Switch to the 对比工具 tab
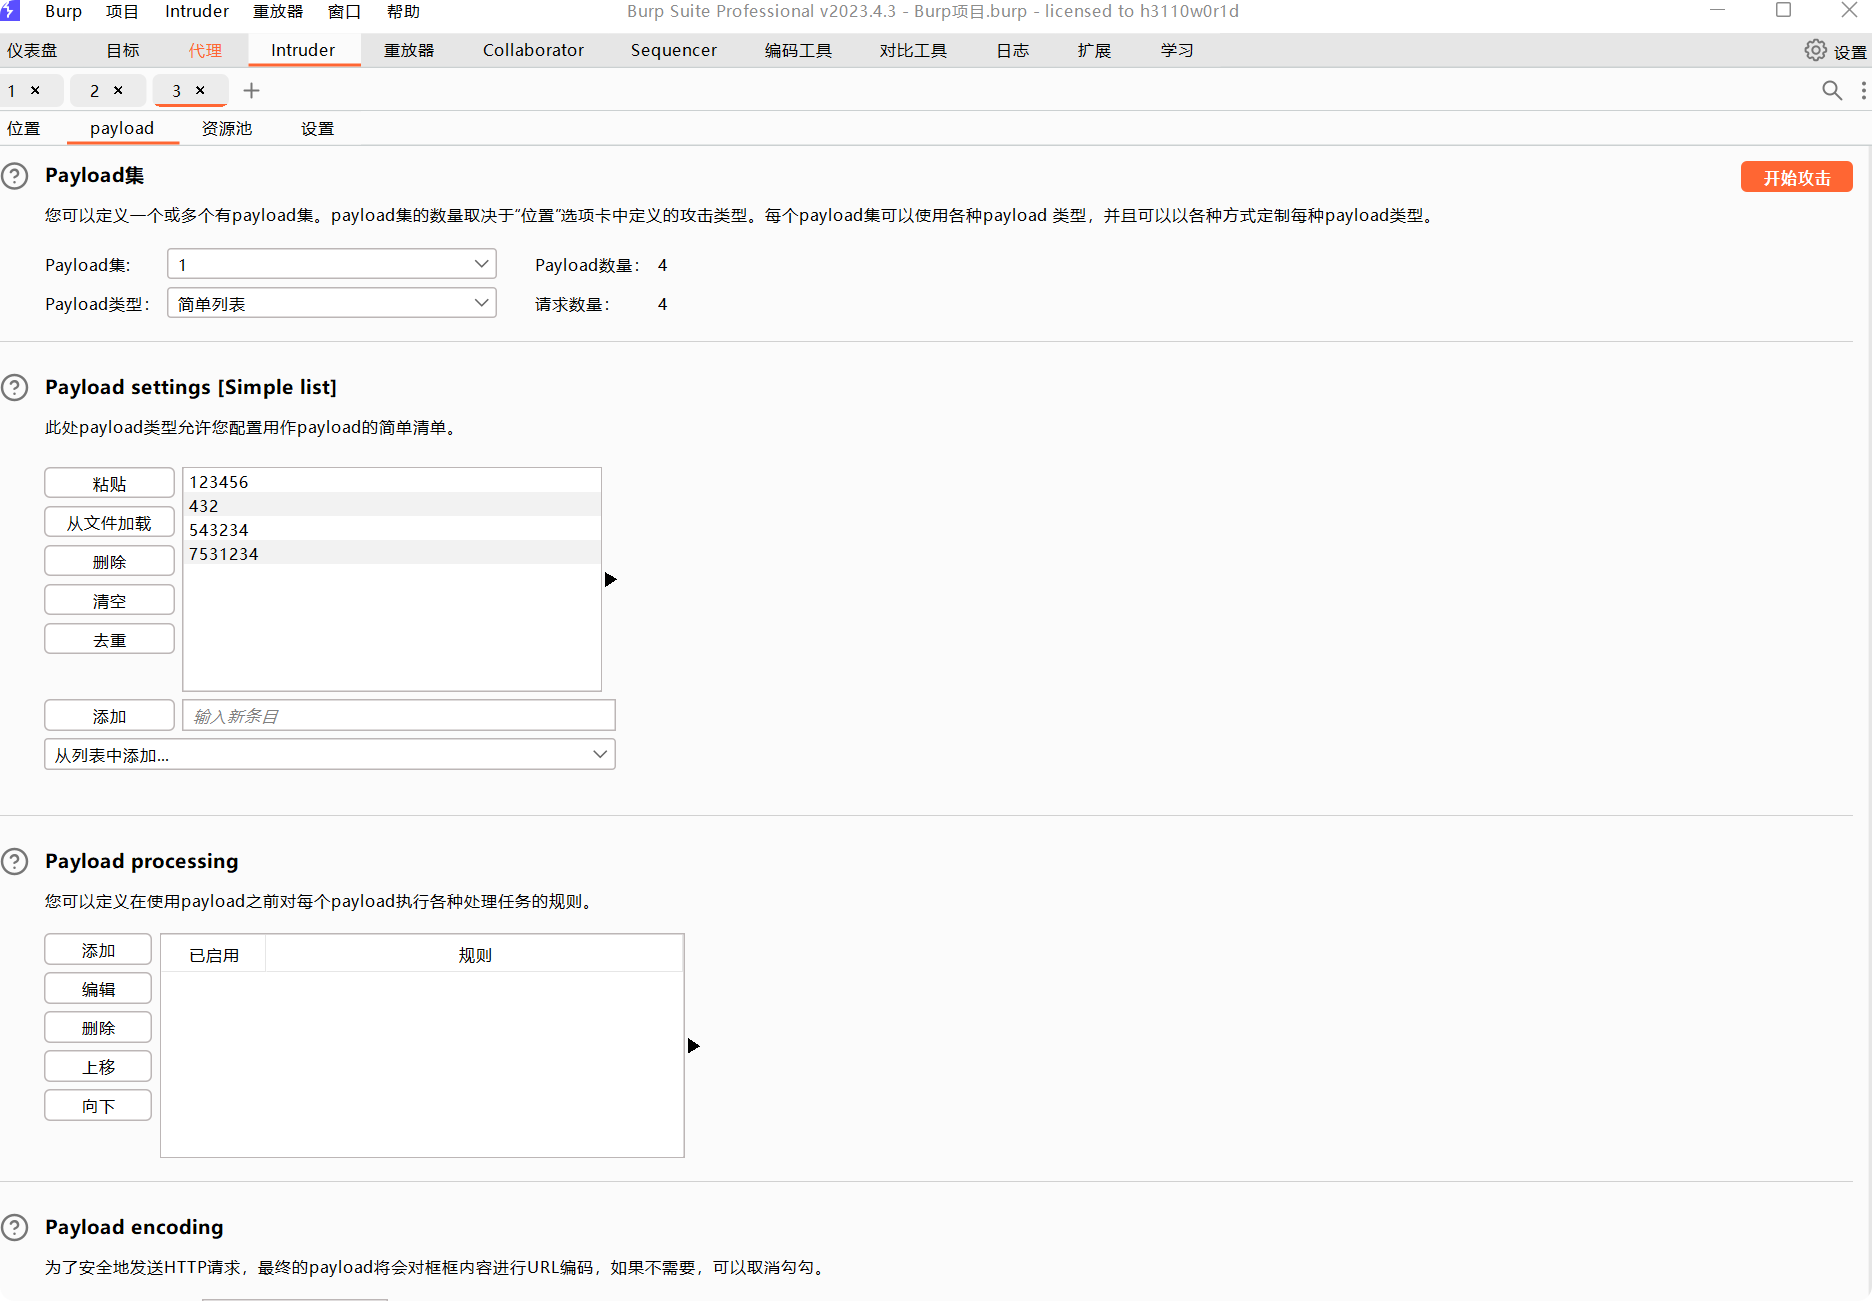This screenshot has height=1301, width=1872. (913, 50)
